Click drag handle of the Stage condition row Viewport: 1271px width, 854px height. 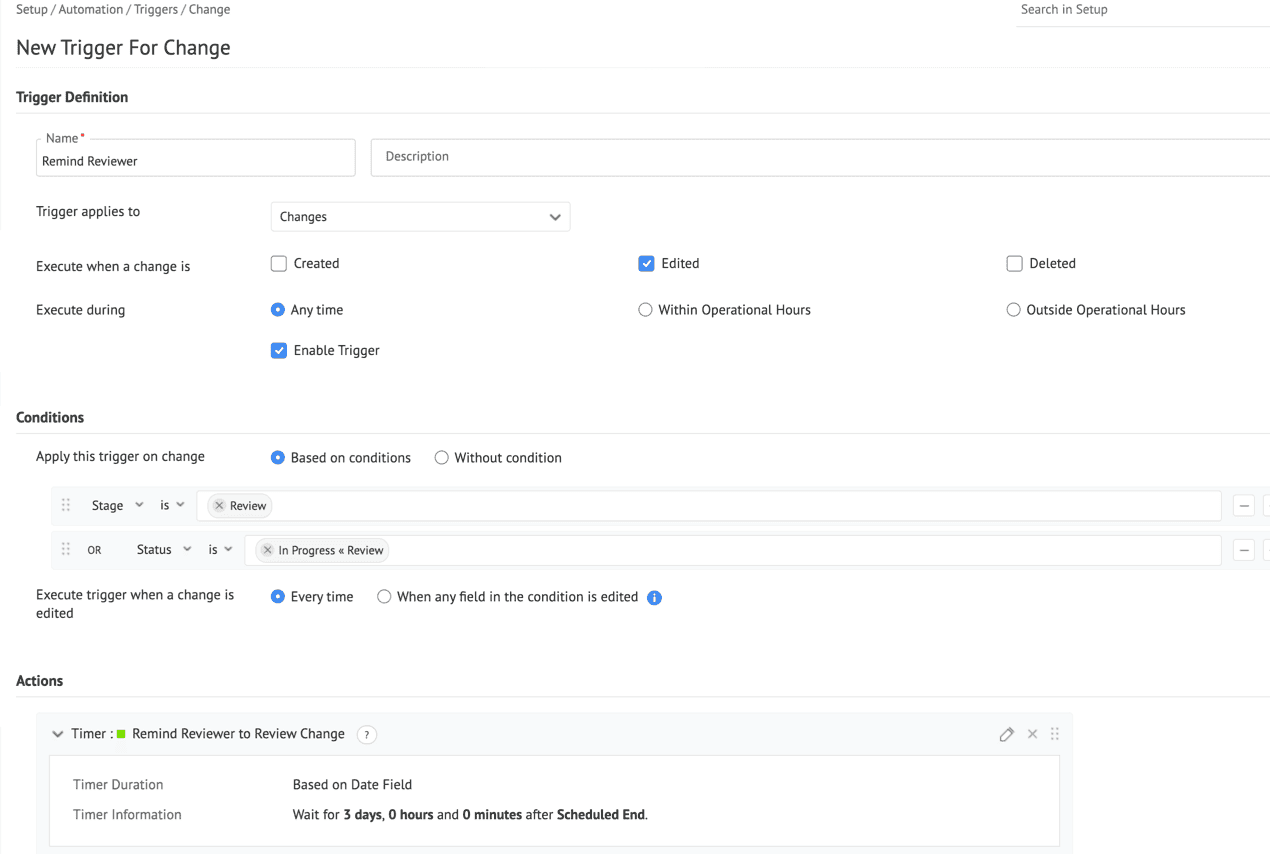(x=66, y=506)
